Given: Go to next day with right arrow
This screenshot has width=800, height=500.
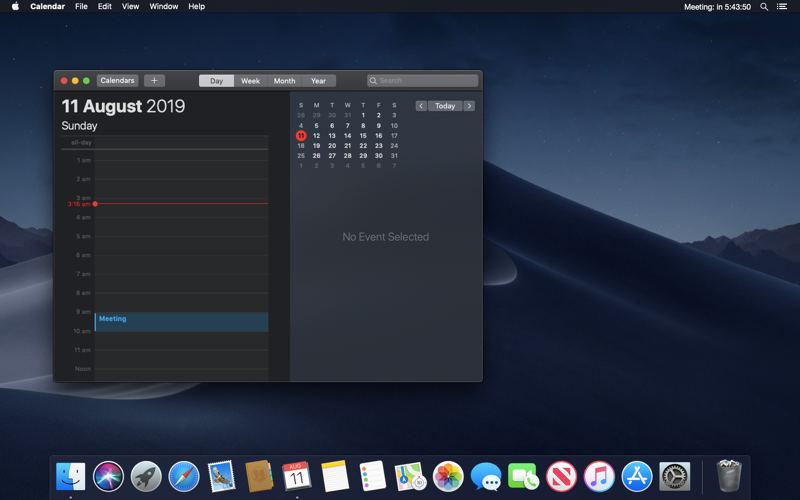Looking at the screenshot, I should pyautogui.click(x=469, y=106).
